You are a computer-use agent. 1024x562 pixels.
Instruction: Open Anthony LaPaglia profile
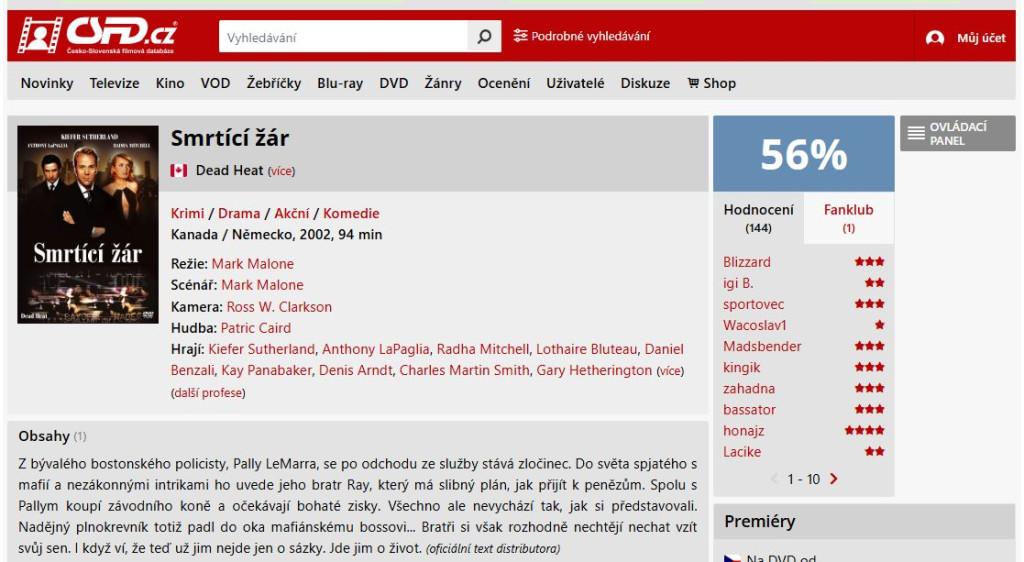click(376, 349)
